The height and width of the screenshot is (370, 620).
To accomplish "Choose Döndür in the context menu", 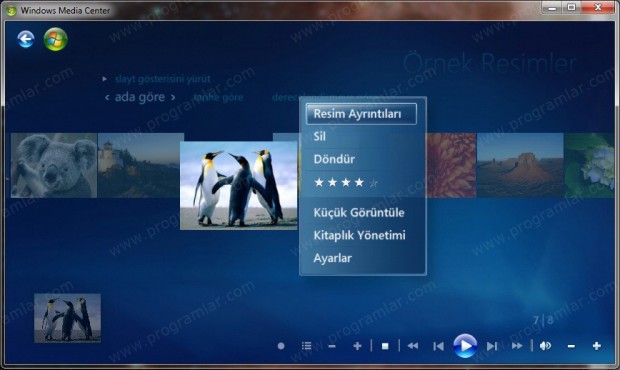I will (334, 159).
